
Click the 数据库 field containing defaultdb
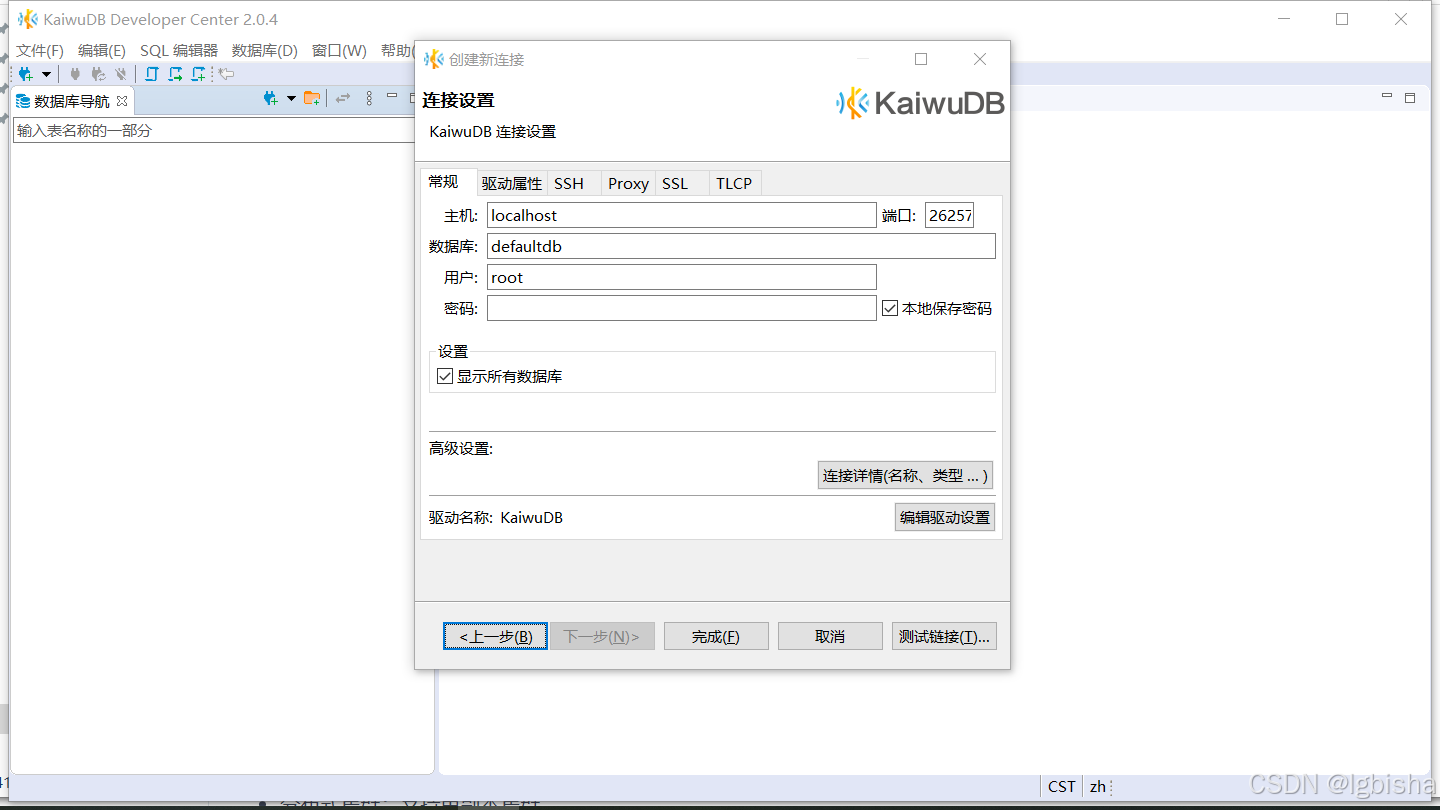741,246
